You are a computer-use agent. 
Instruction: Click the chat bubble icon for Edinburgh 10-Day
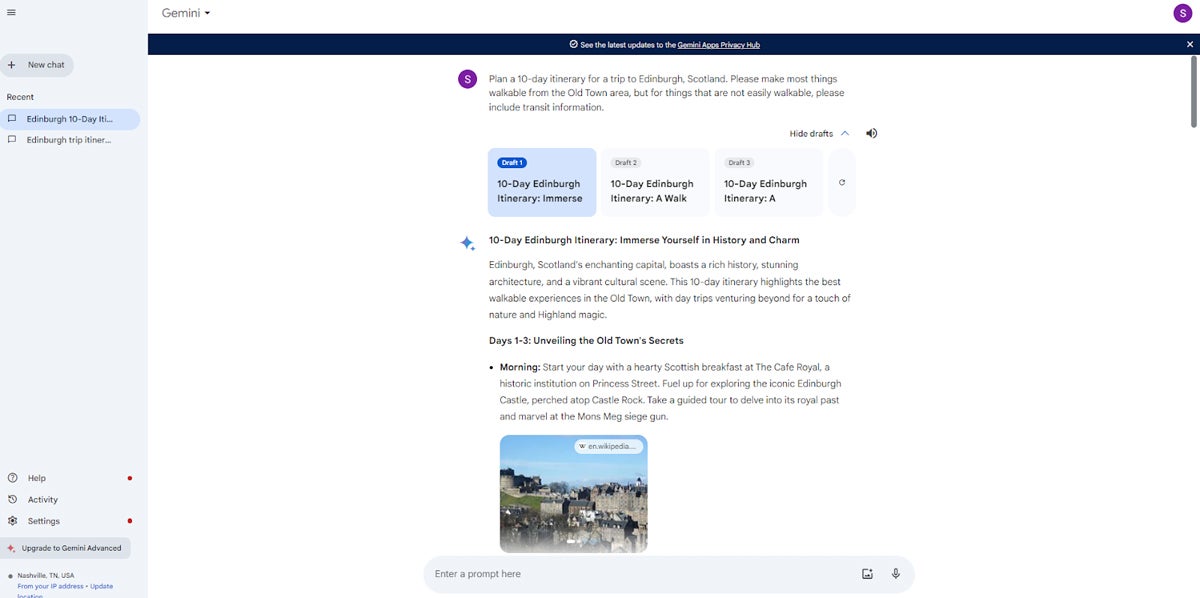tap(12, 118)
